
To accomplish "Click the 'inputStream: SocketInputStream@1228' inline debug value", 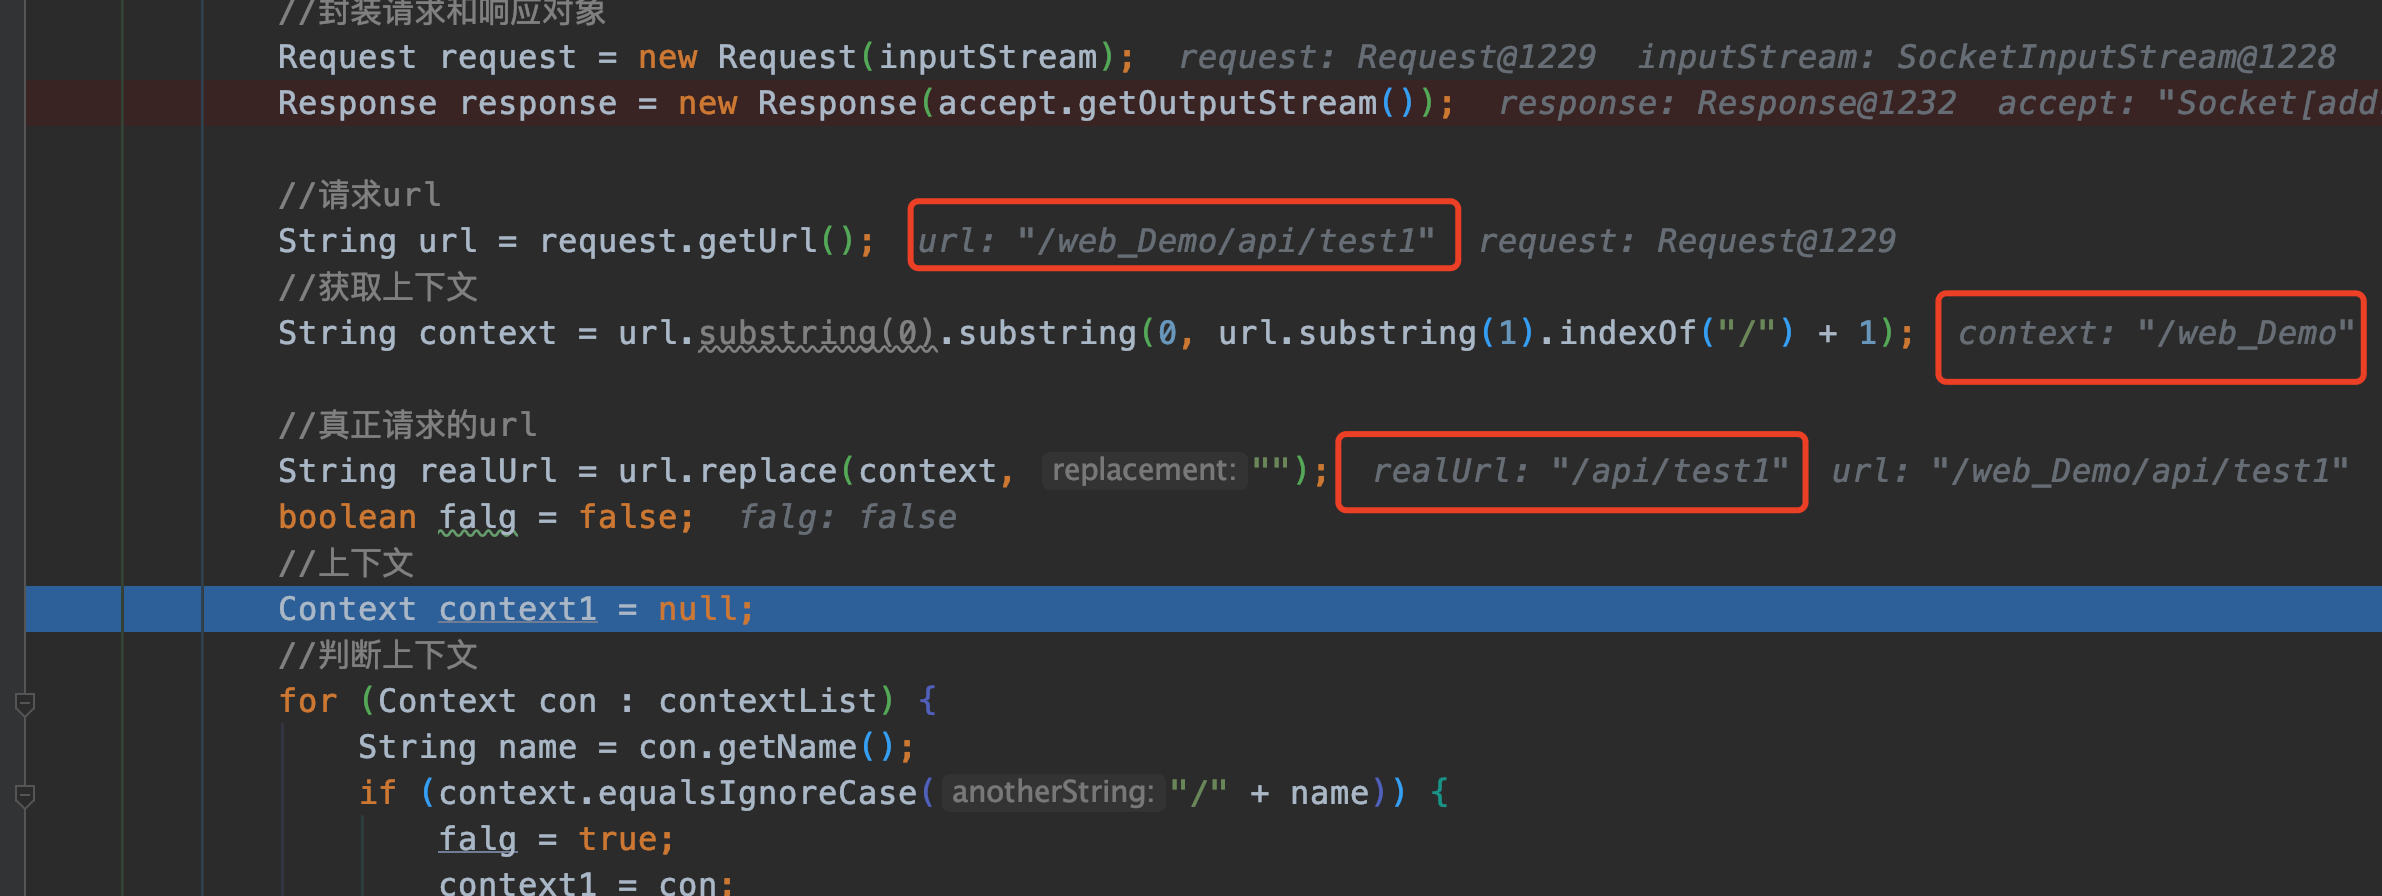I will click(1986, 57).
